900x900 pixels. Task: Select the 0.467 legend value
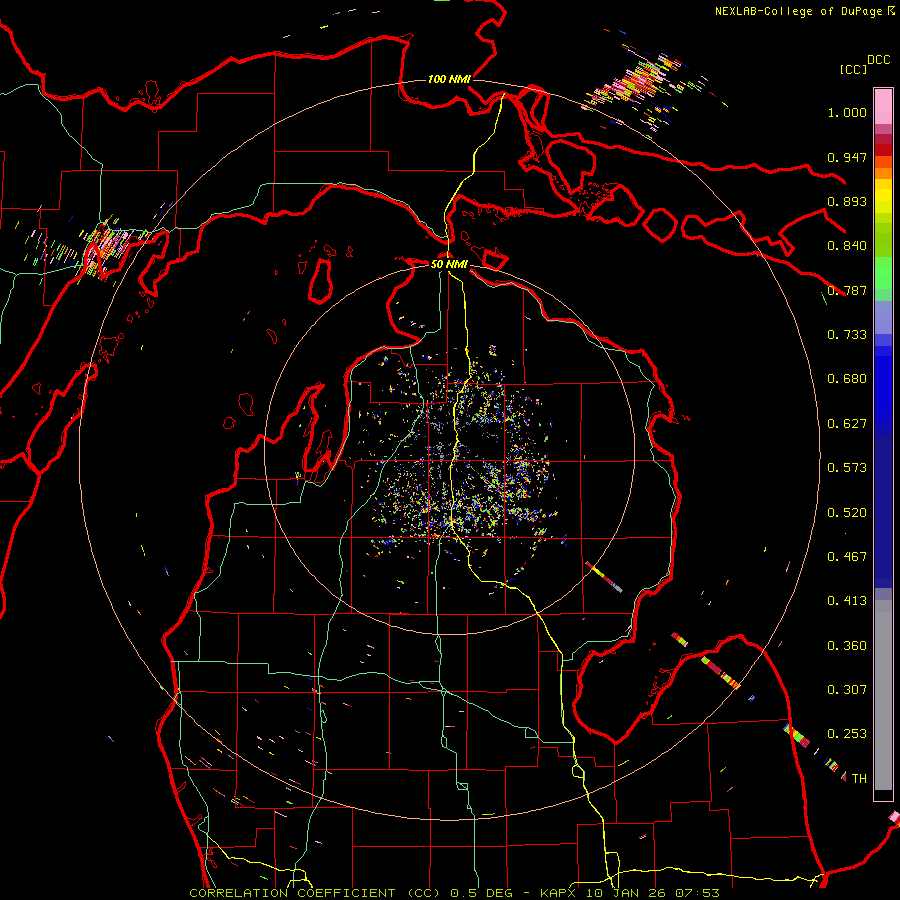coord(847,557)
